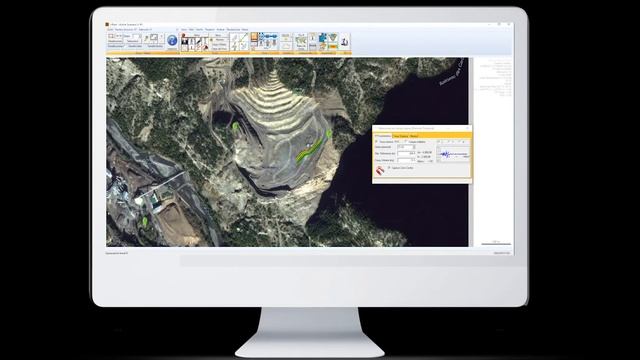This screenshot has height=360, width=640.
Task: Click the blue puzzle piece icon
Action: (x=323, y=38)
